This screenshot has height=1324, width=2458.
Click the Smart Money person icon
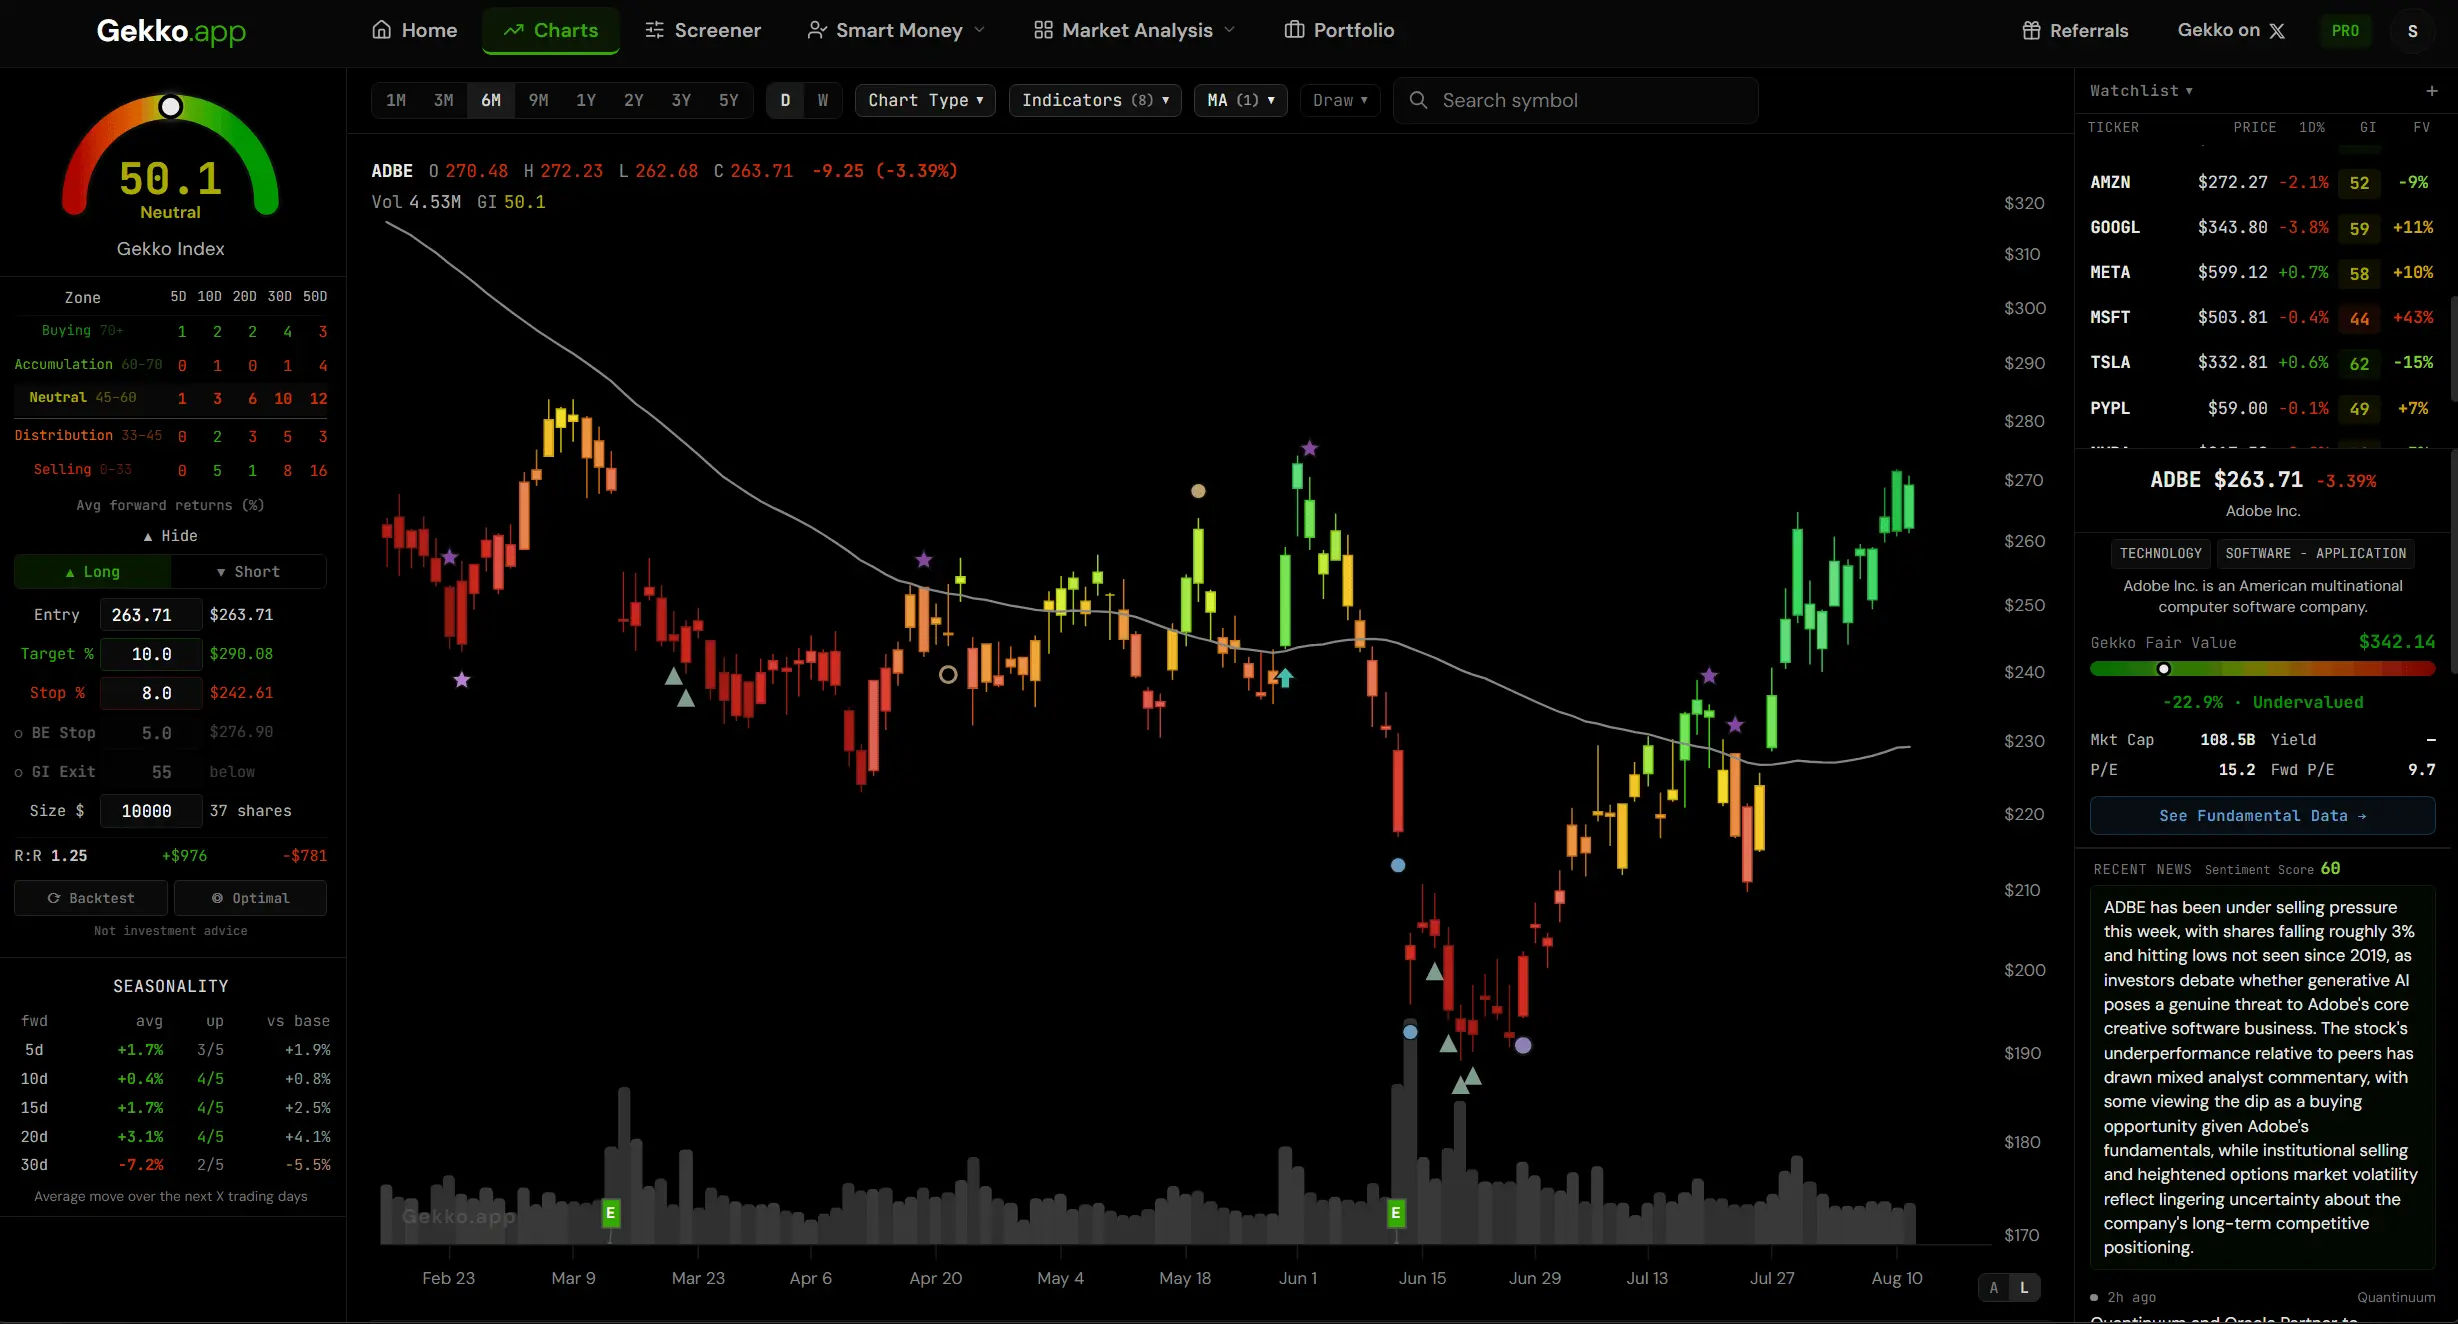(x=817, y=30)
